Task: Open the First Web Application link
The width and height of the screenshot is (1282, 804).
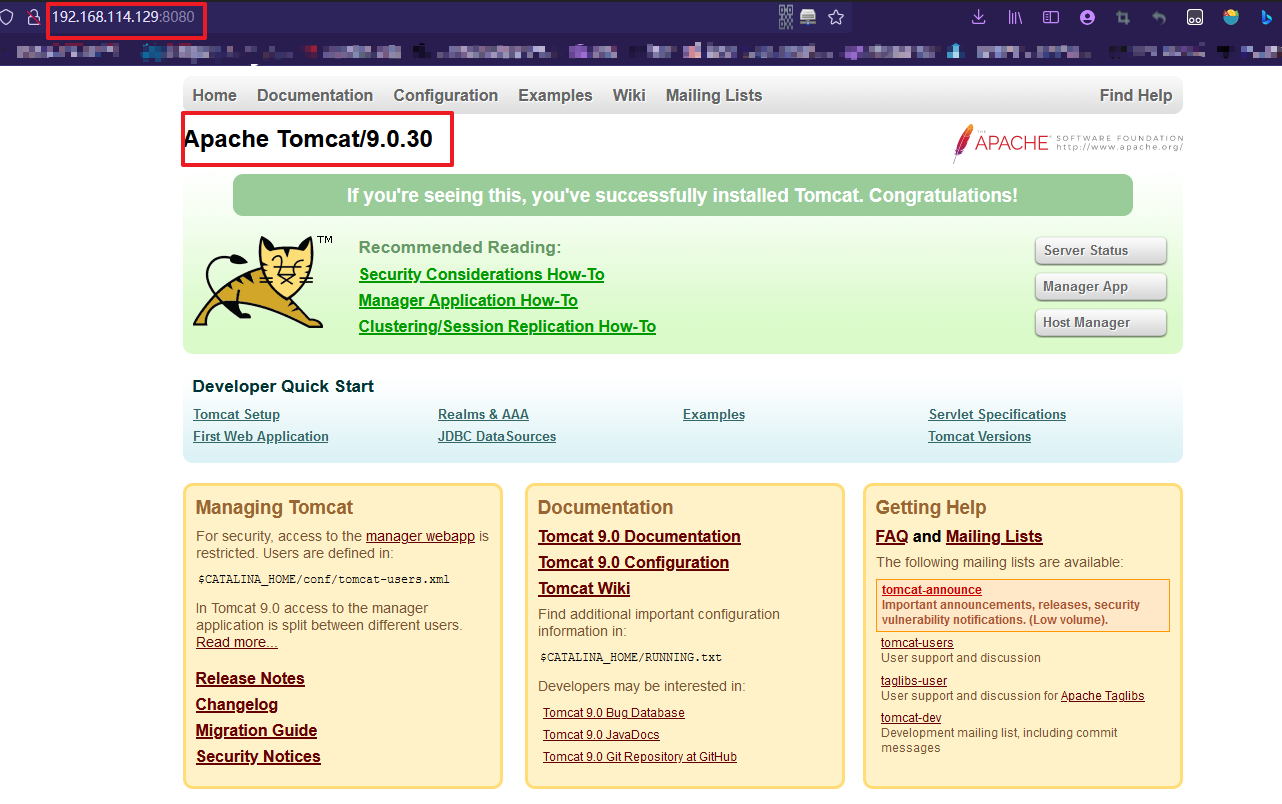Action: click(x=261, y=436)
